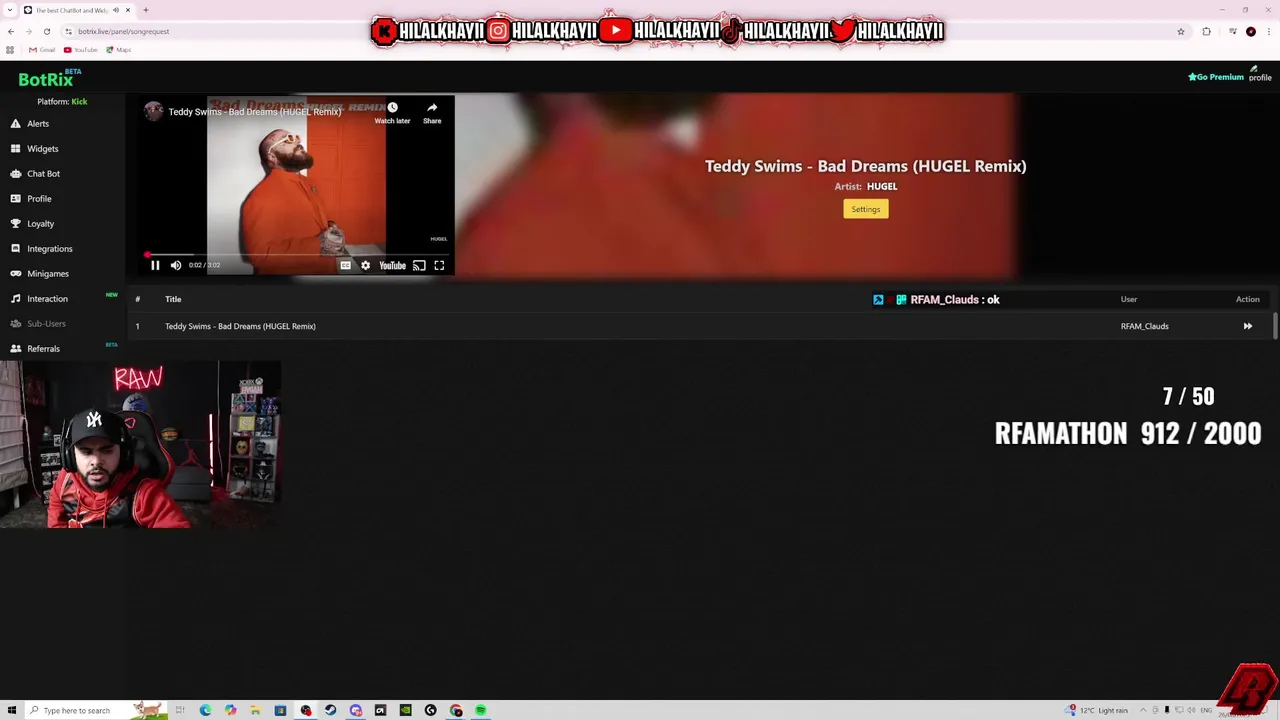Screen dimensions: 1280x720
Task: Click the cast to TV icon
Action: coord(419,265)
